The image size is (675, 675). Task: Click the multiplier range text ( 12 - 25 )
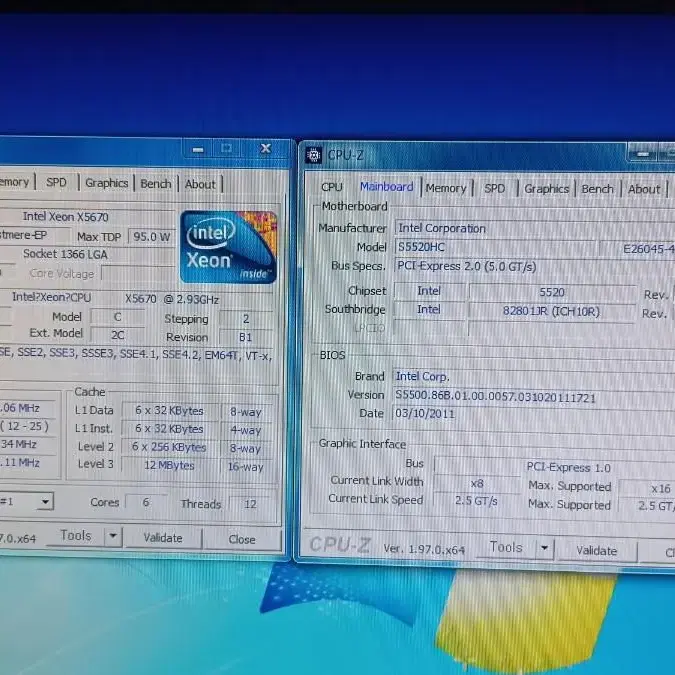click(x=25, y=426)
